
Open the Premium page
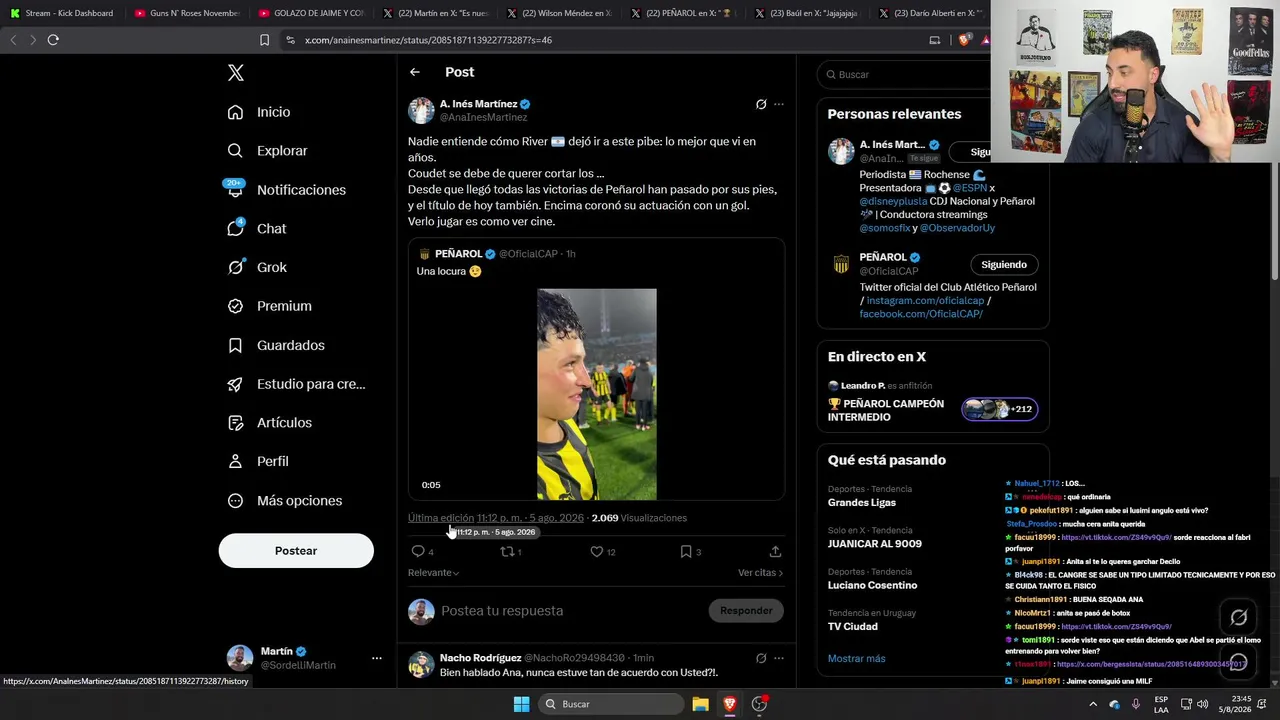[269, 306]
